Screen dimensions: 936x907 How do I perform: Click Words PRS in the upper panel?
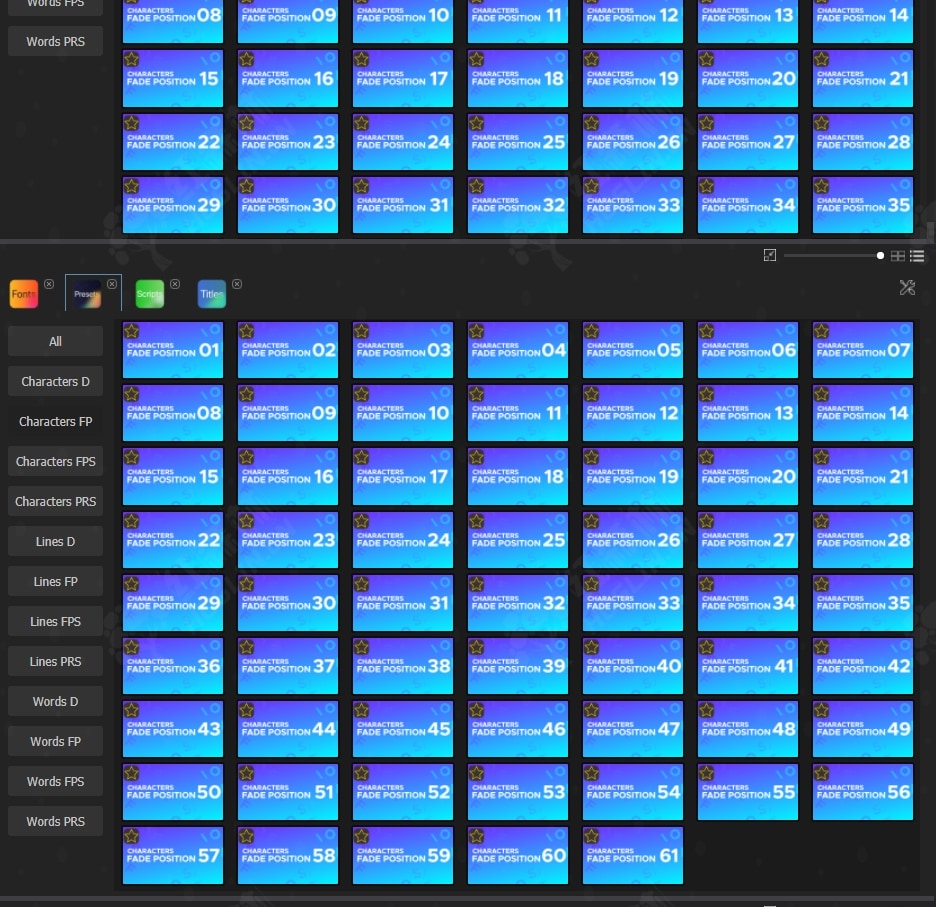click(x=56, y=41)
